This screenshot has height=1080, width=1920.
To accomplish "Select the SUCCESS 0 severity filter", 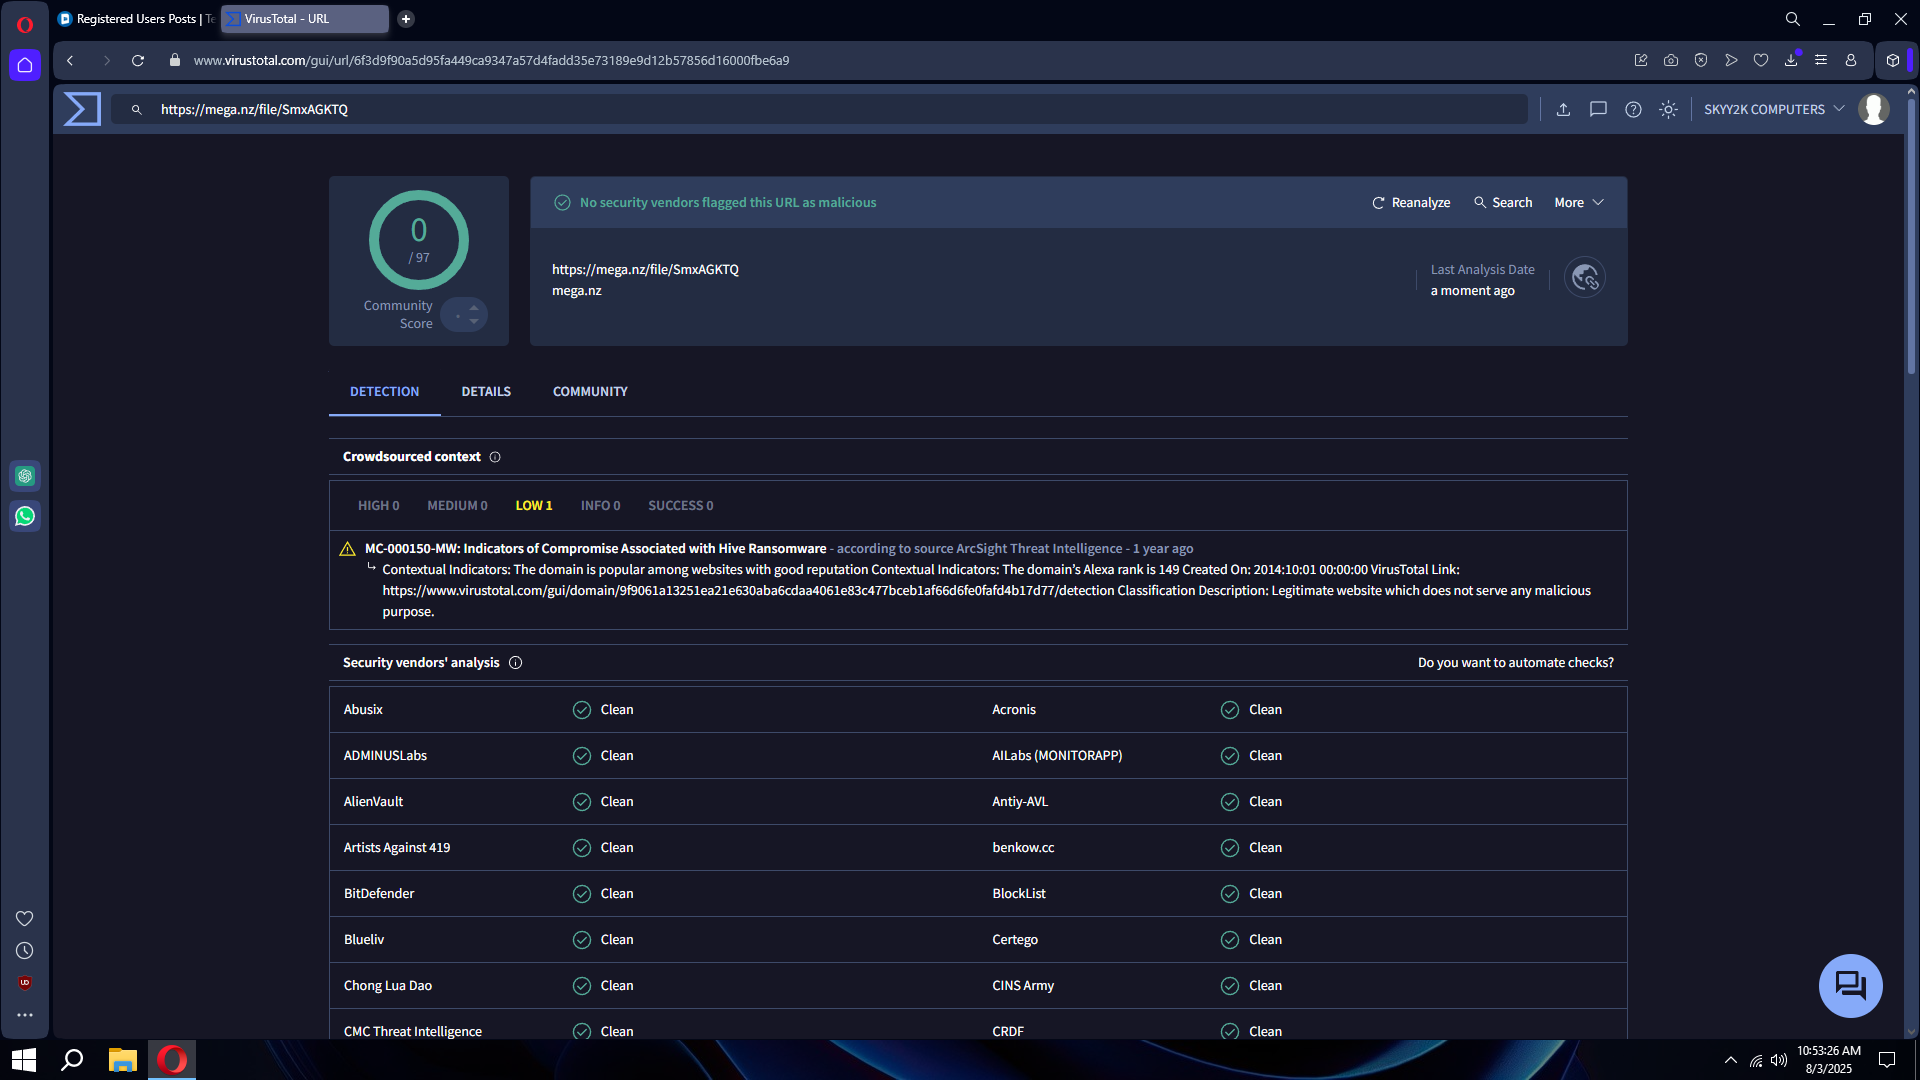I will pyautogui.click(x=681, y=506).
